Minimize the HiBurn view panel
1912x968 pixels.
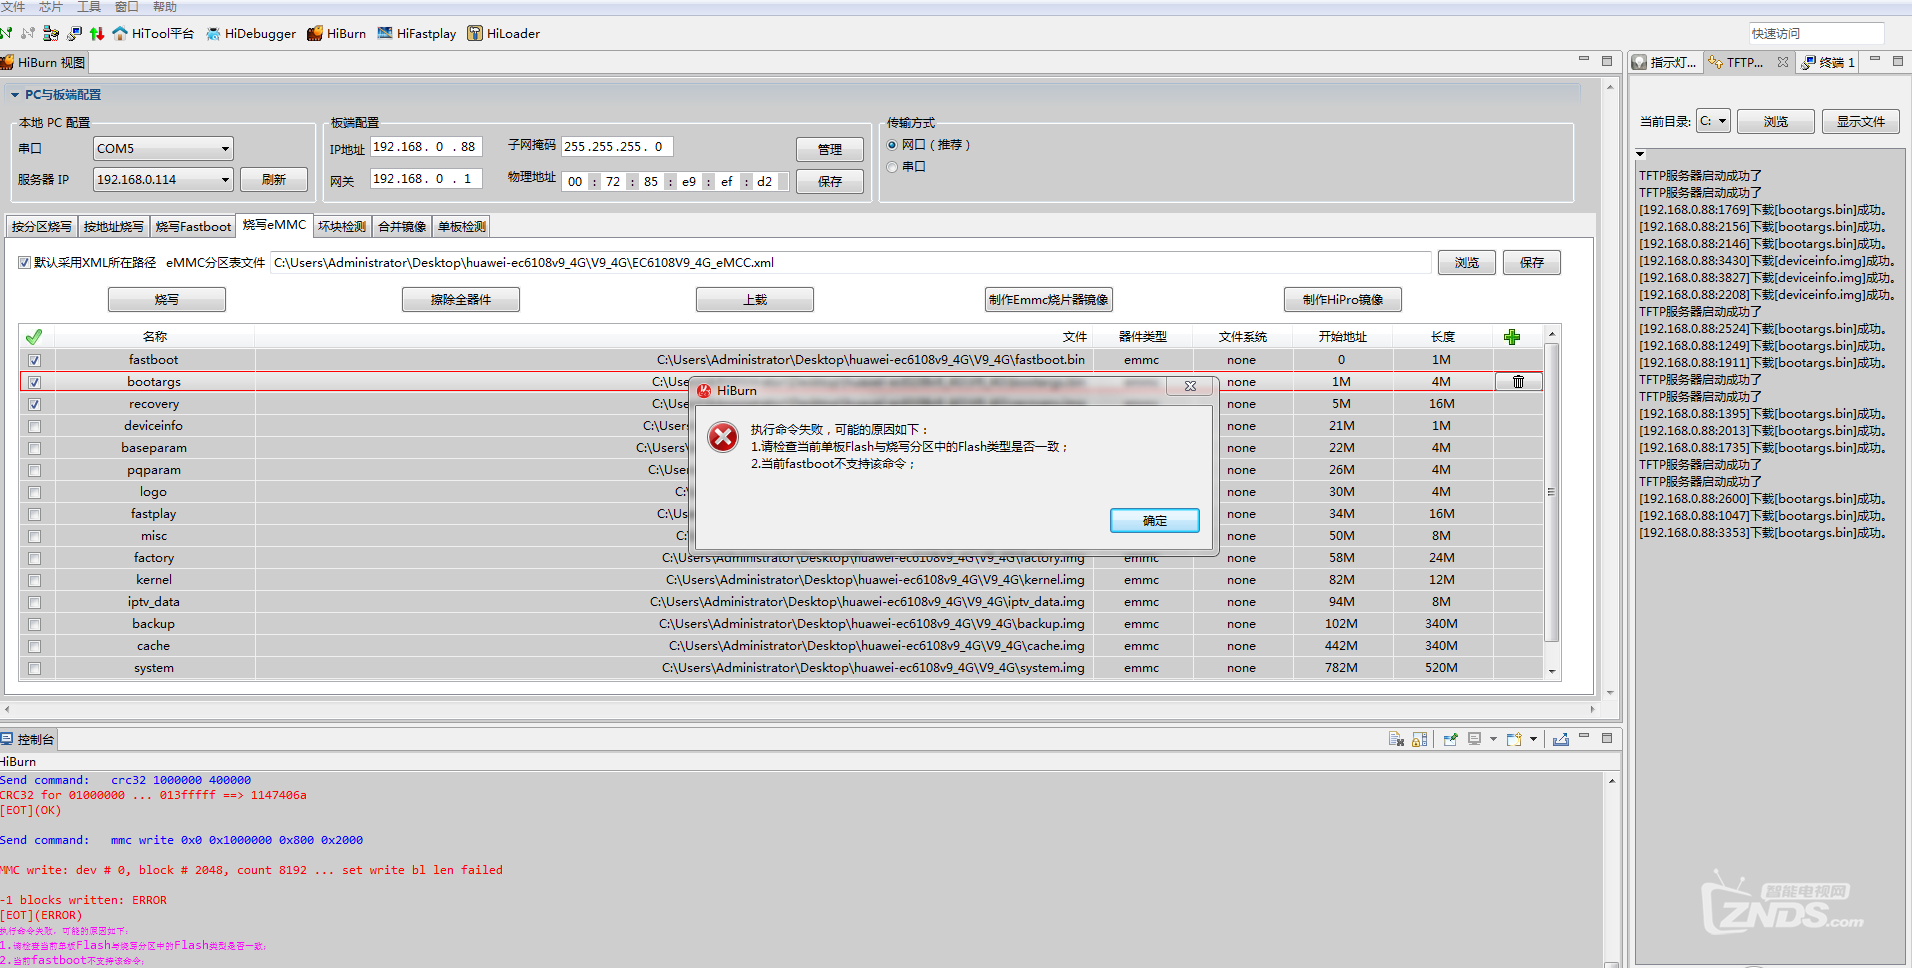1584,60
